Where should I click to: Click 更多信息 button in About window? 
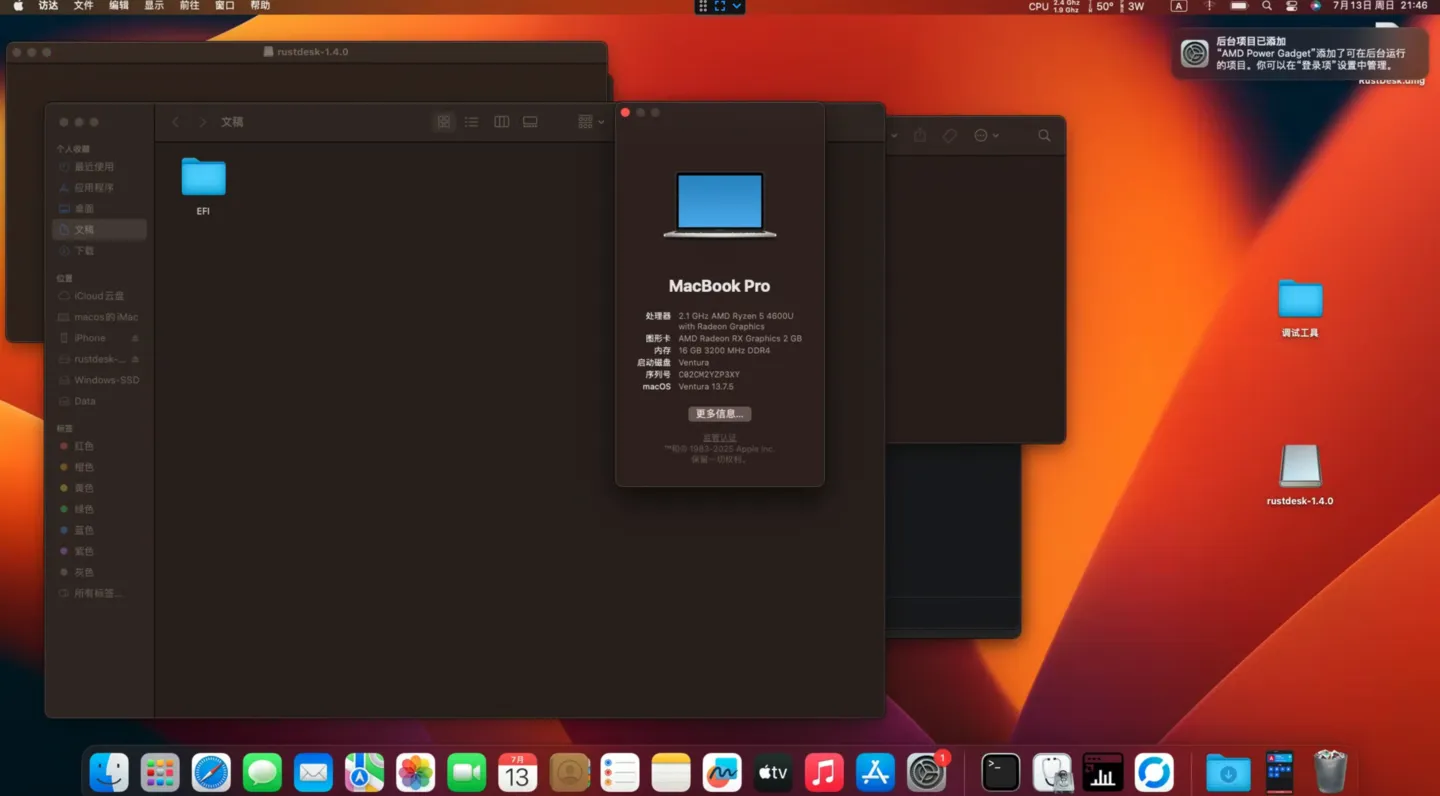click(x=720, y=414)
